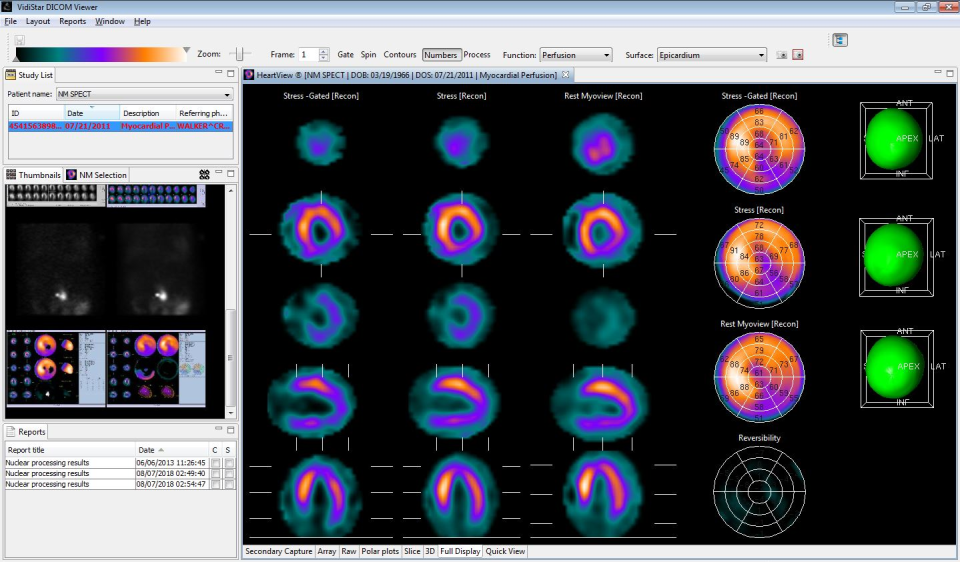Expand the Surface dropdown showing Epicardium

[711, 55]
